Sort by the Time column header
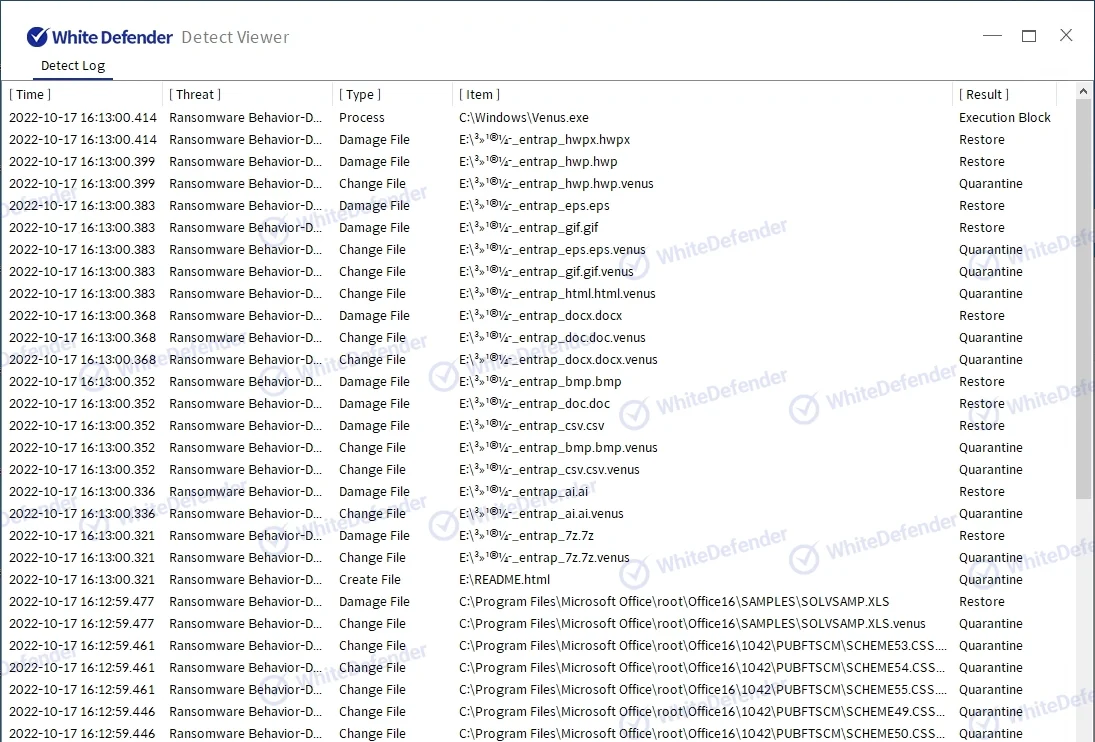 pyautogui.click(x=30, y=94)
